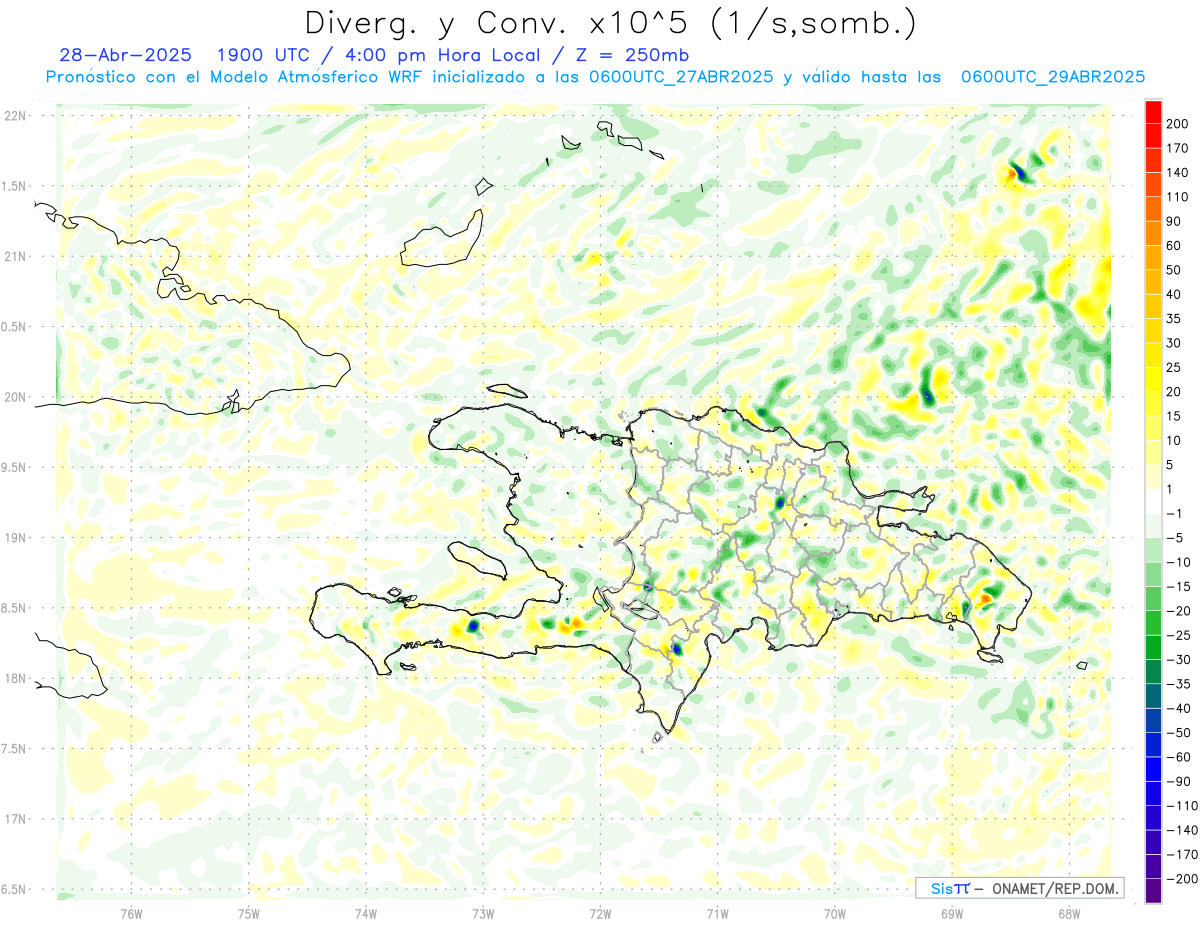Click the 18N latitude label
This screenshot has height=927, width=1200.
14,679
